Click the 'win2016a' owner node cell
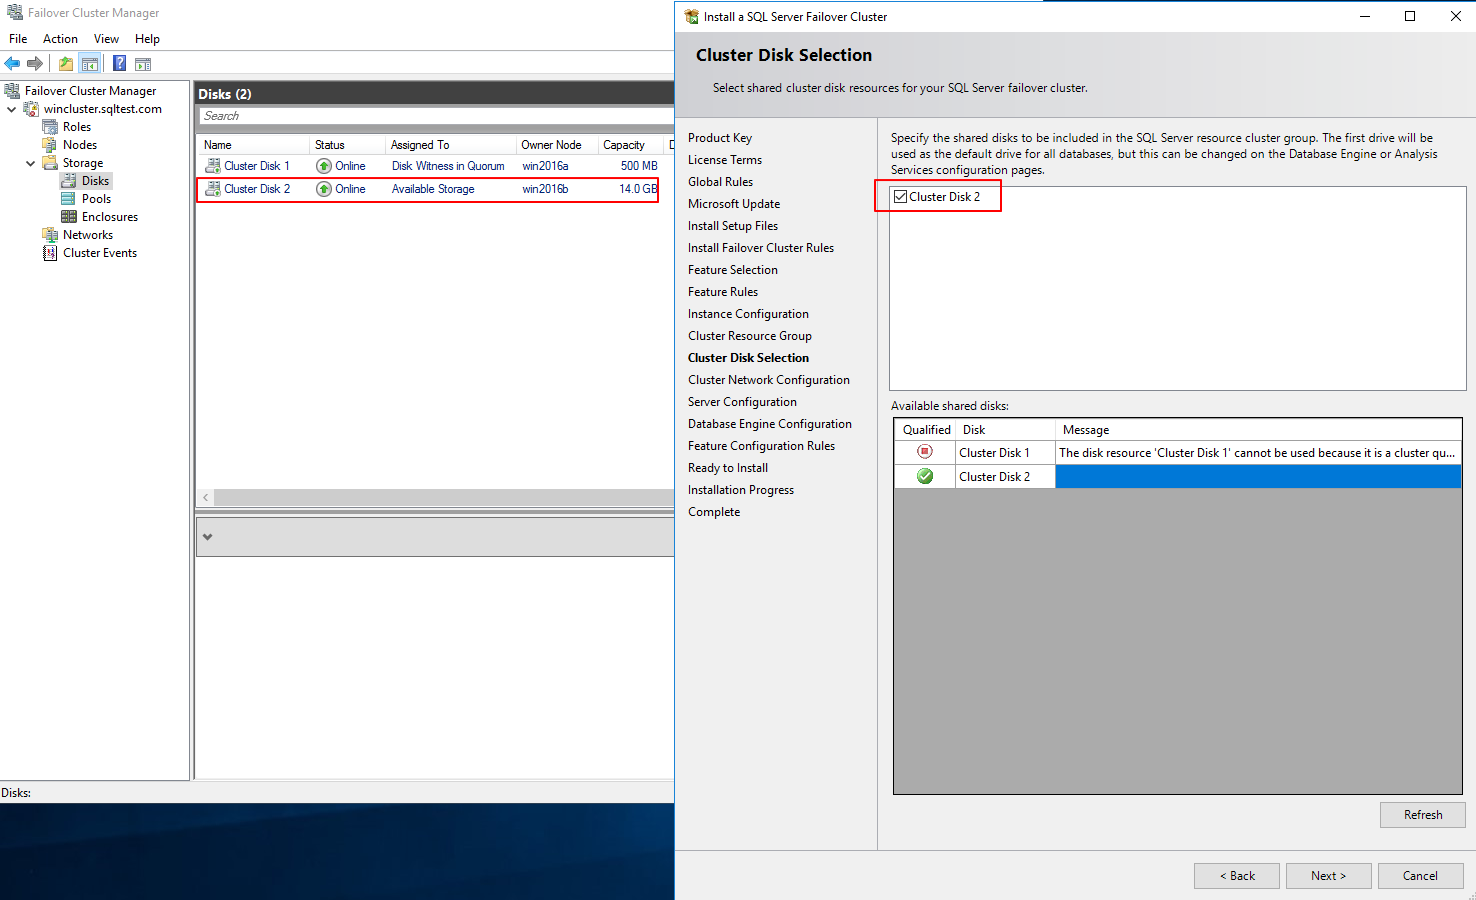Screen dimensions: 1476x900 click(545, 166)
